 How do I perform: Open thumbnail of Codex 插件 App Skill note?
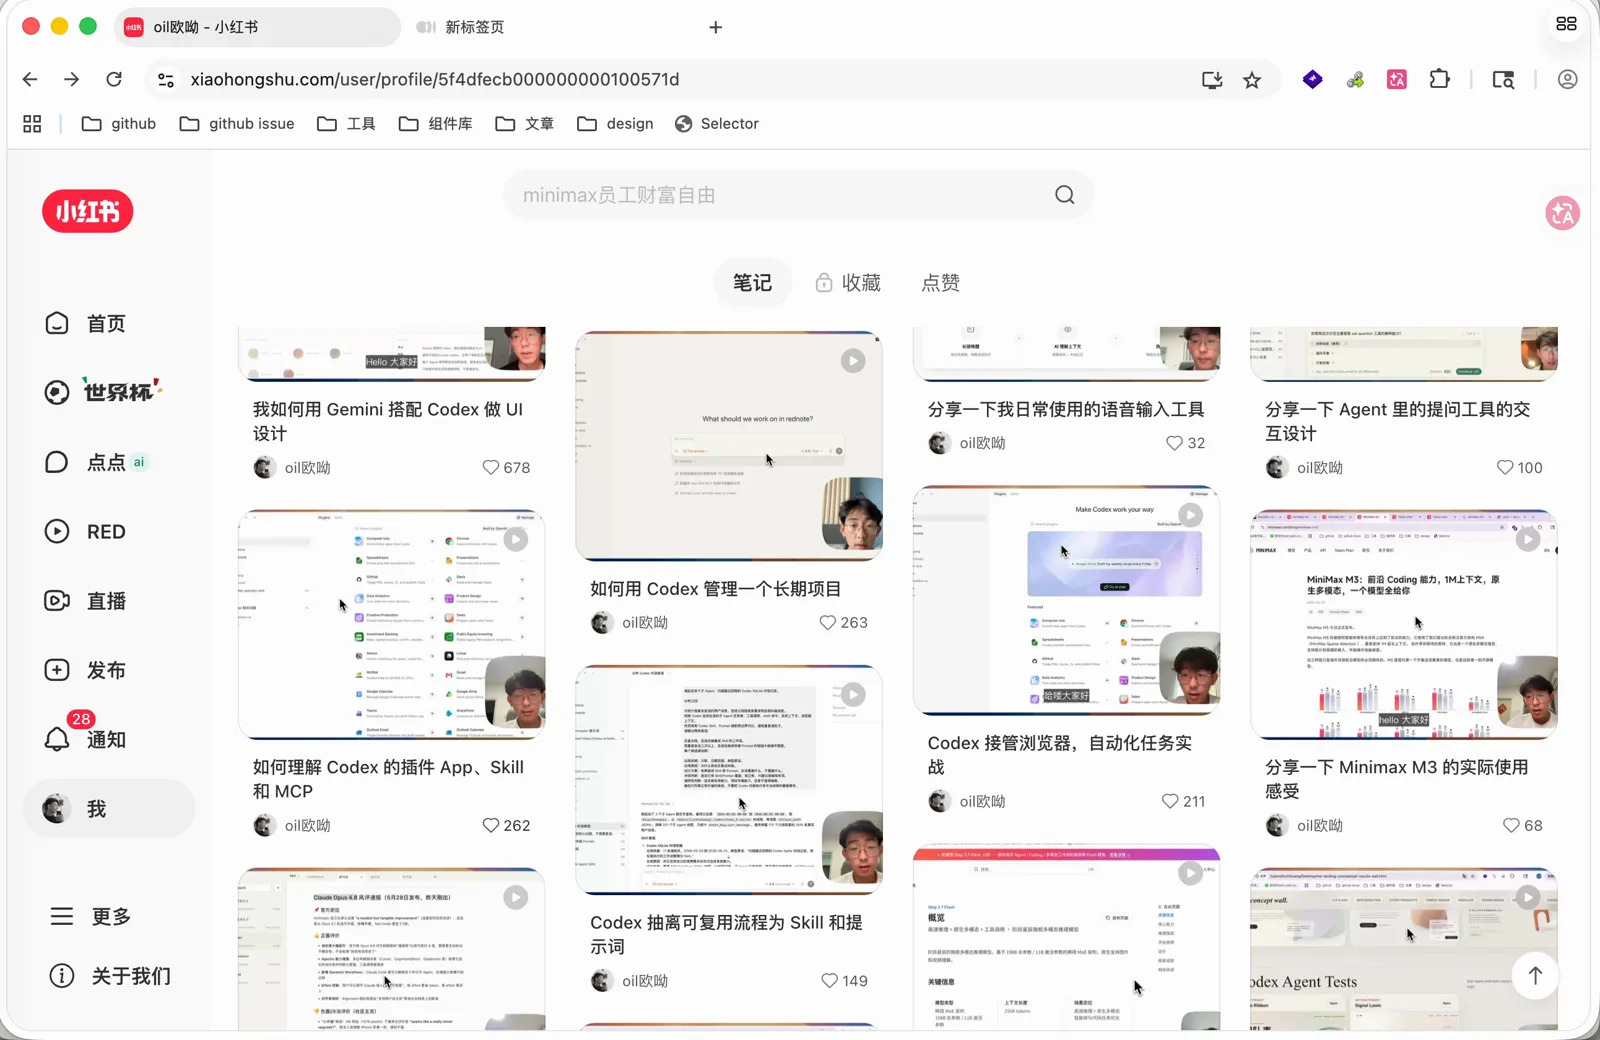(392, 625)
